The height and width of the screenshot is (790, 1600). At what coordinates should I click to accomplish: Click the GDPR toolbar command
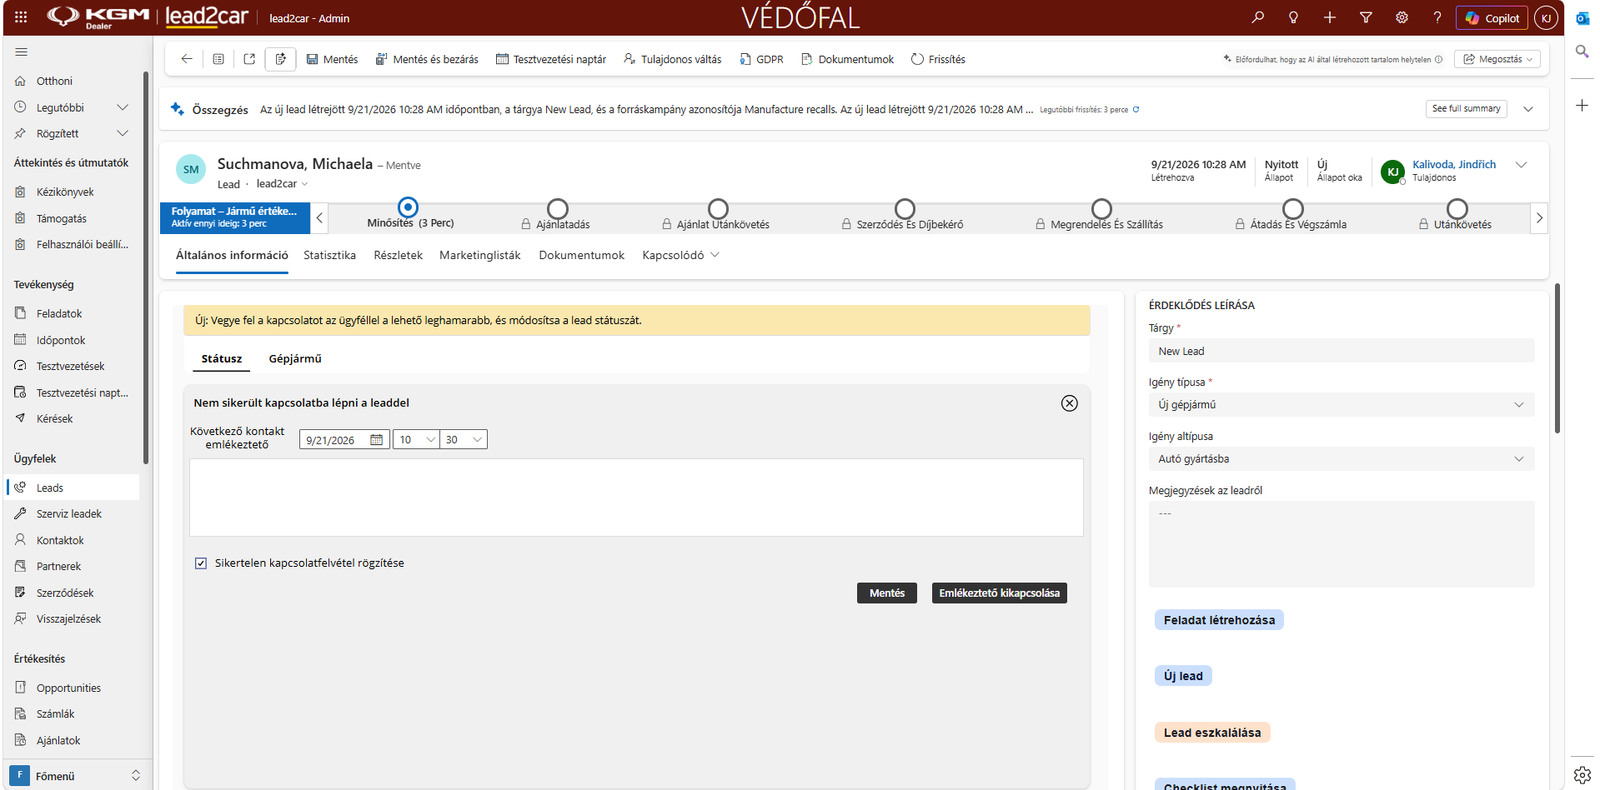point(761,59)
